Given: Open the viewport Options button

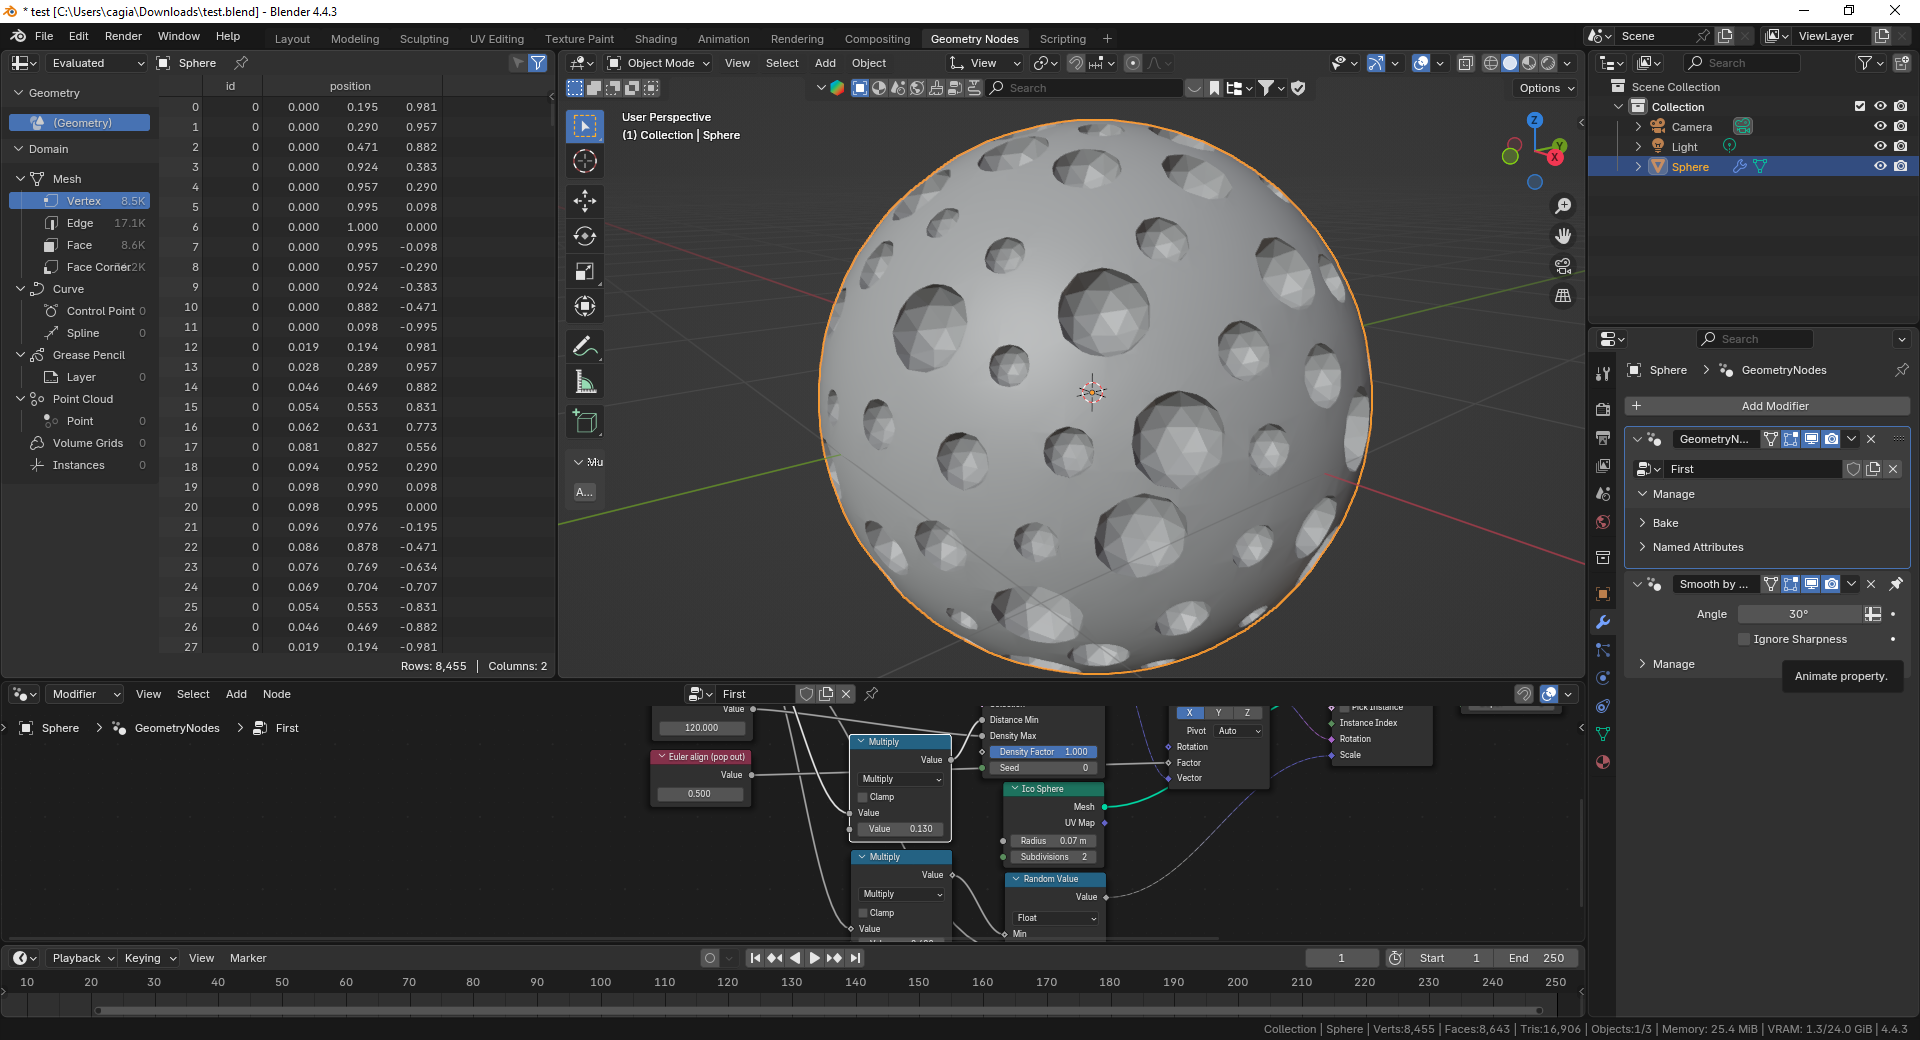Looking at the screenshot, I should pos(1543,88).
